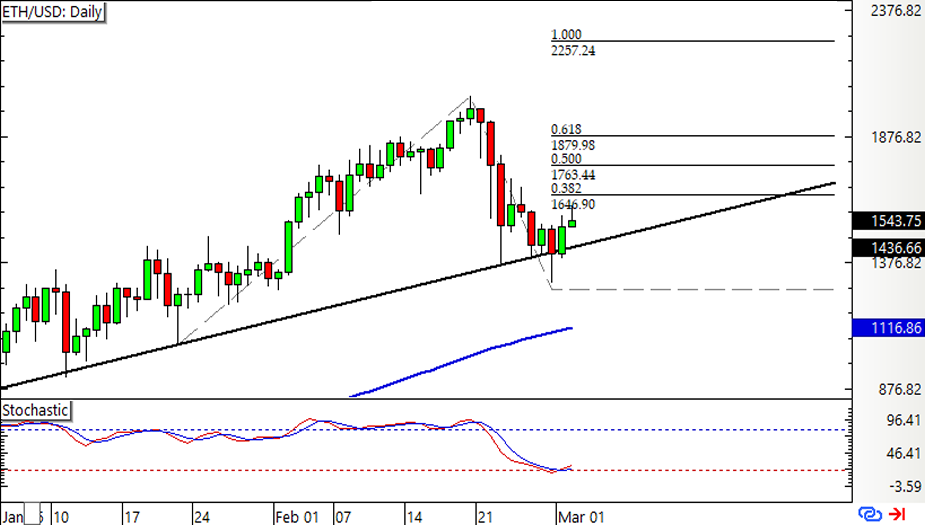Click the 1436.66 price label
The image size is (925, 525).
(x=888, y=248)
